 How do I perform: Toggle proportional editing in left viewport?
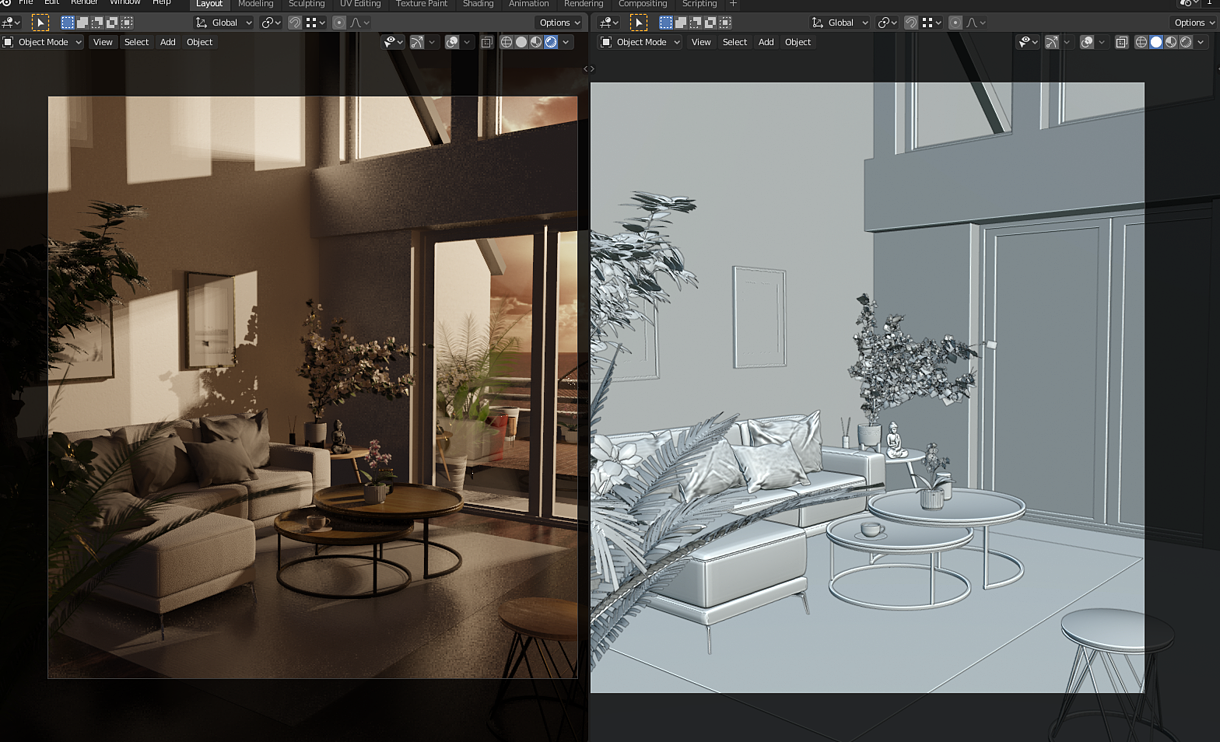339,22
